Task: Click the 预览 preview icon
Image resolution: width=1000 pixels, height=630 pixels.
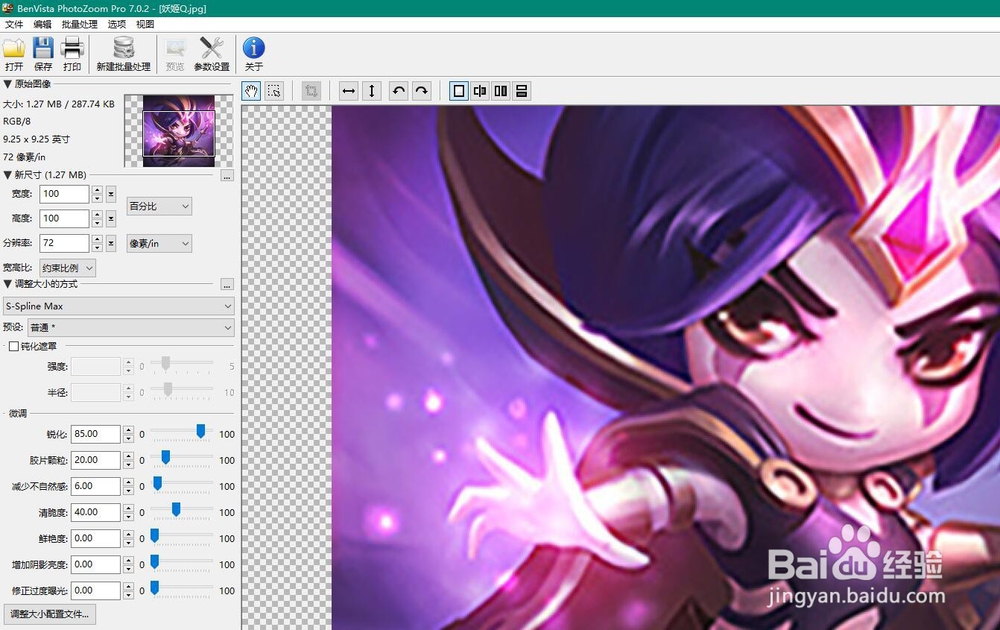Action: (x=175, y=54)
